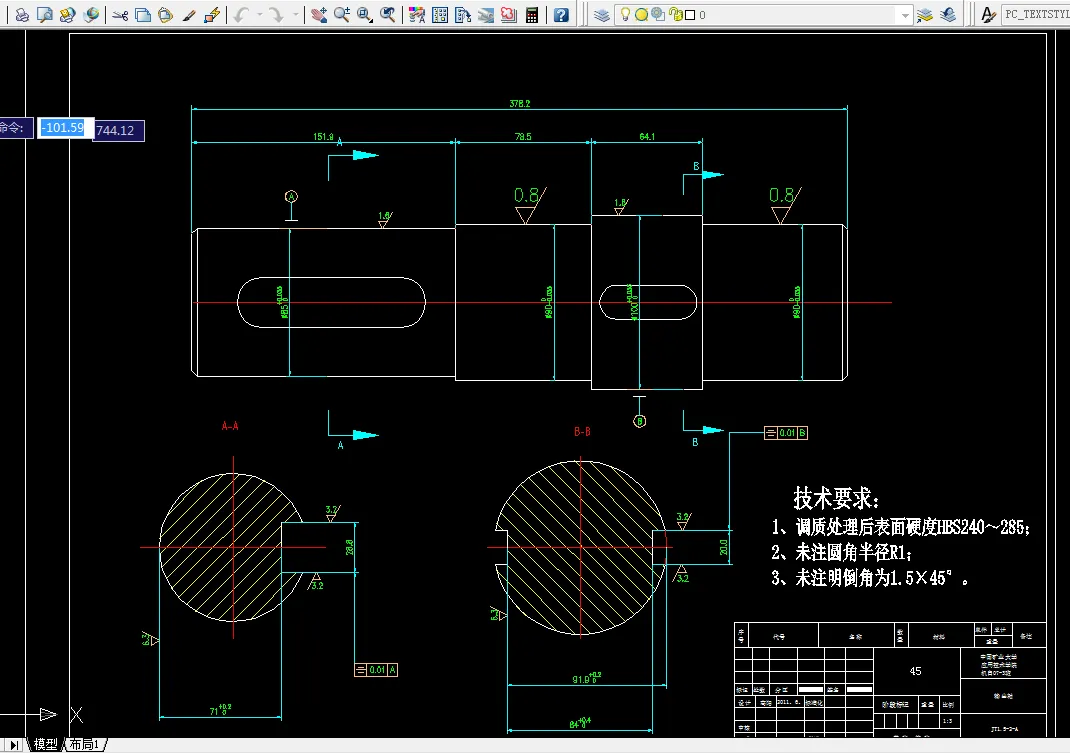Open the Properties palette icon
Screen dimensions: 1070x755
pos(417,14)
